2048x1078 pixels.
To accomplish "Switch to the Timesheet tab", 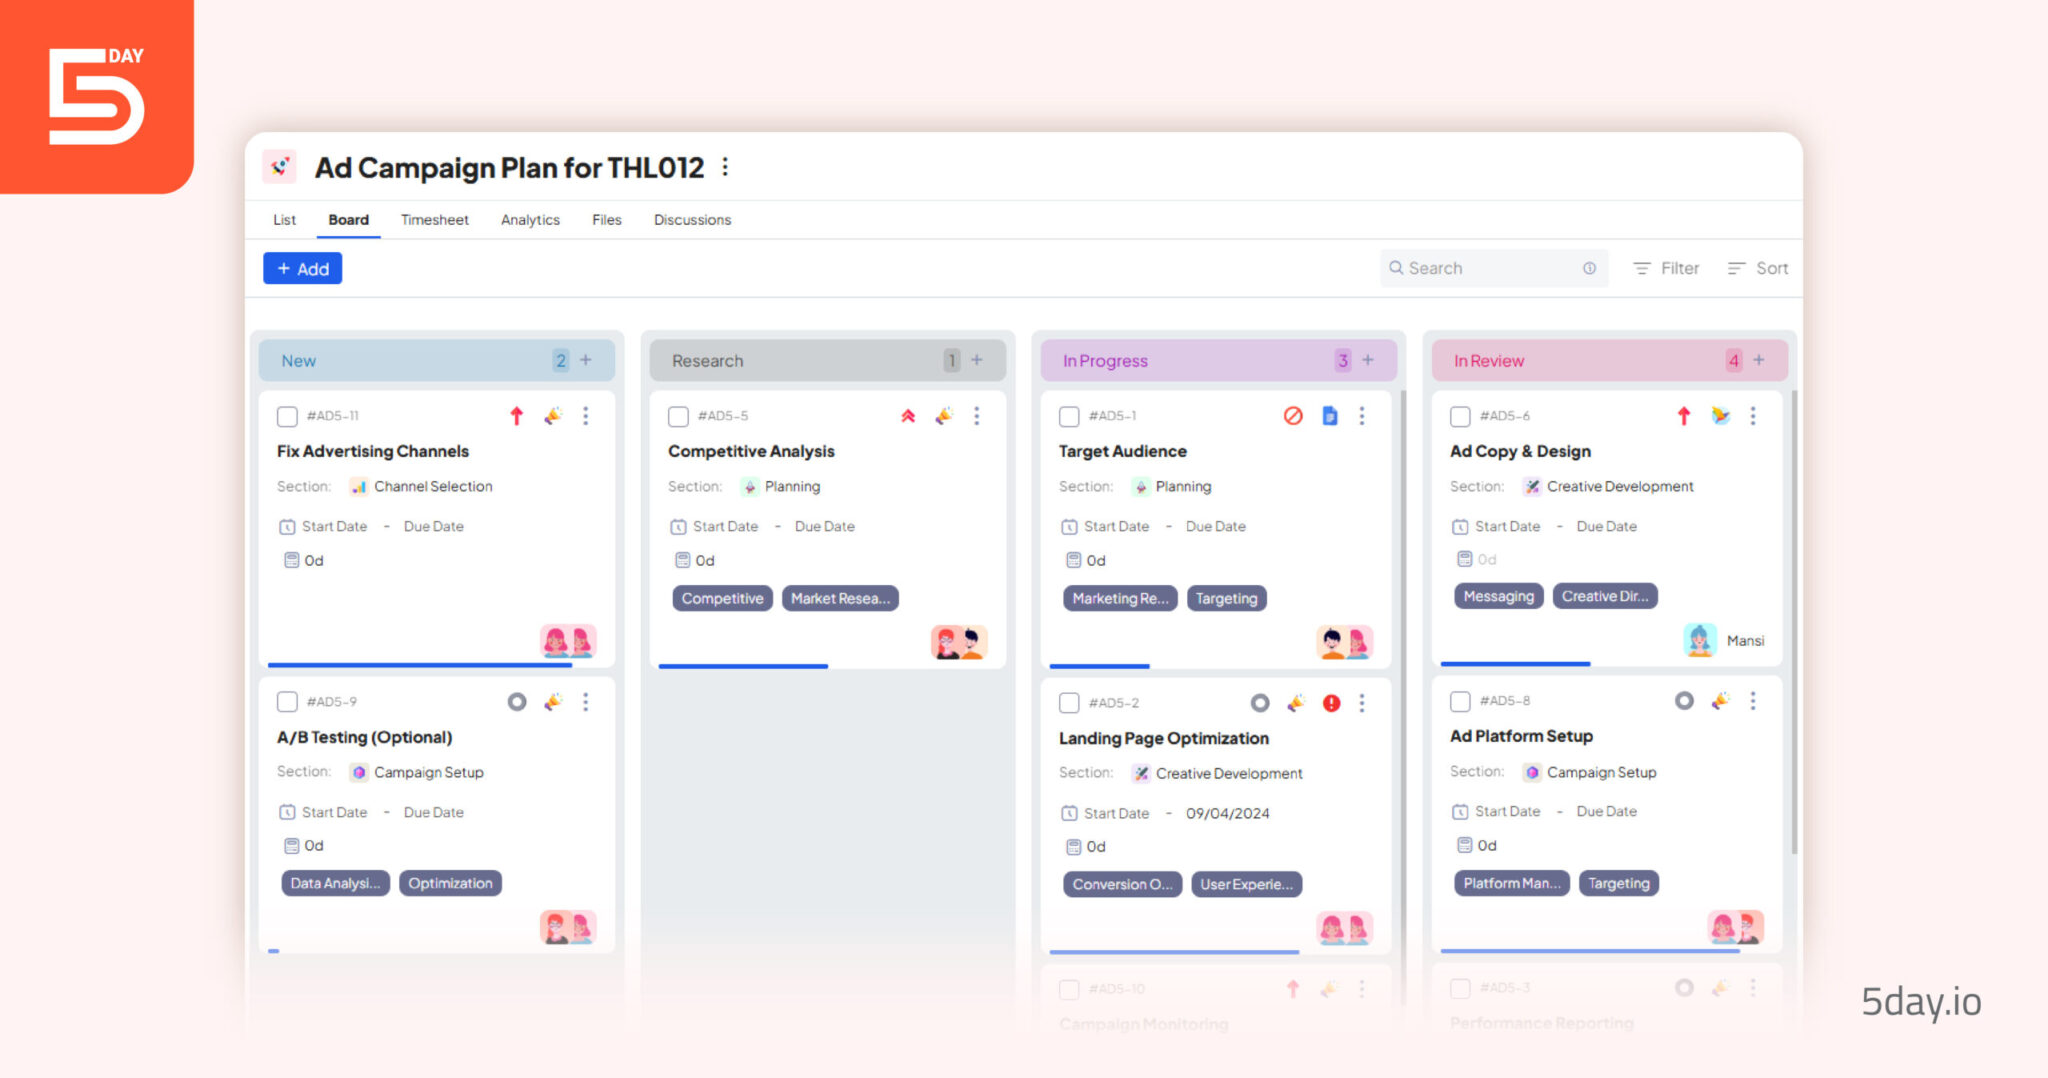I will coord(435,220).
